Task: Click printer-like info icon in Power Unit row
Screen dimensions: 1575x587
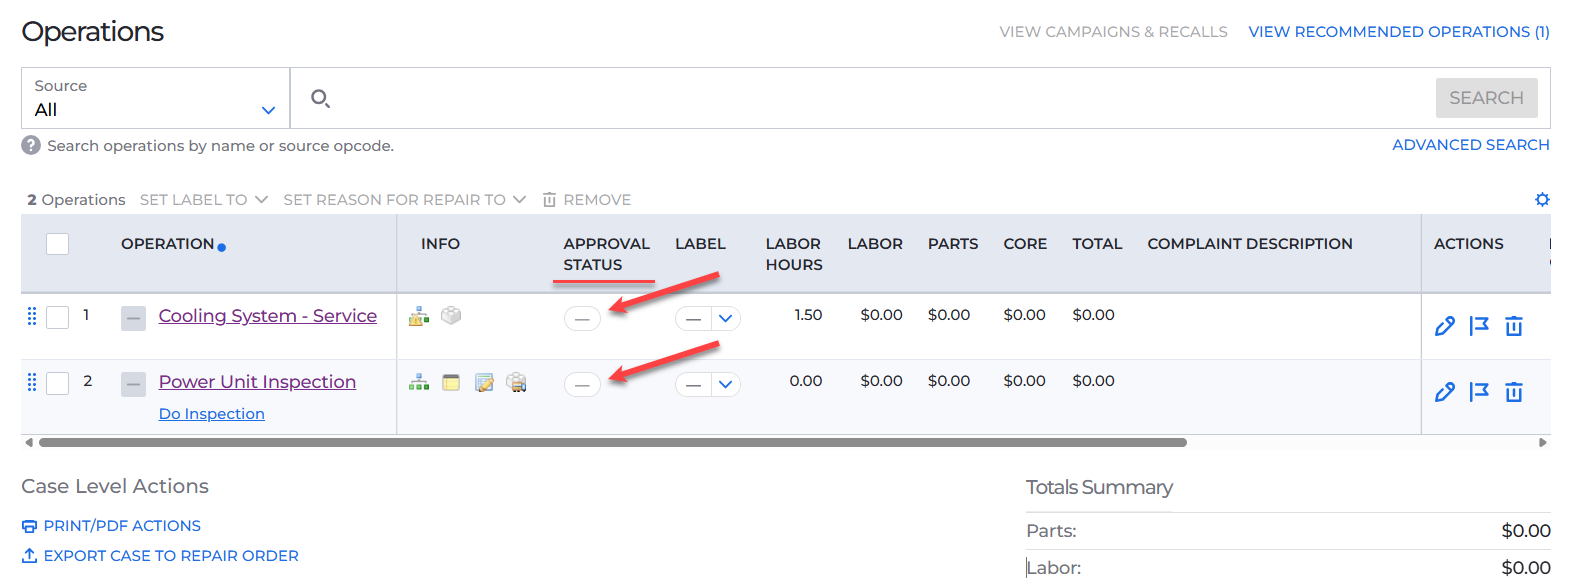Action: click(516, 382)
